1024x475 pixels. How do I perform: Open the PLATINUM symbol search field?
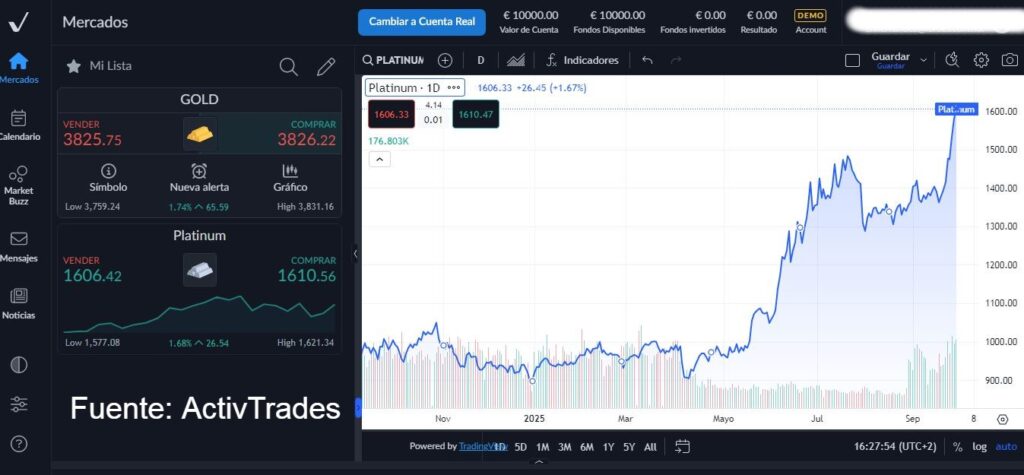[x=394, y=60]
